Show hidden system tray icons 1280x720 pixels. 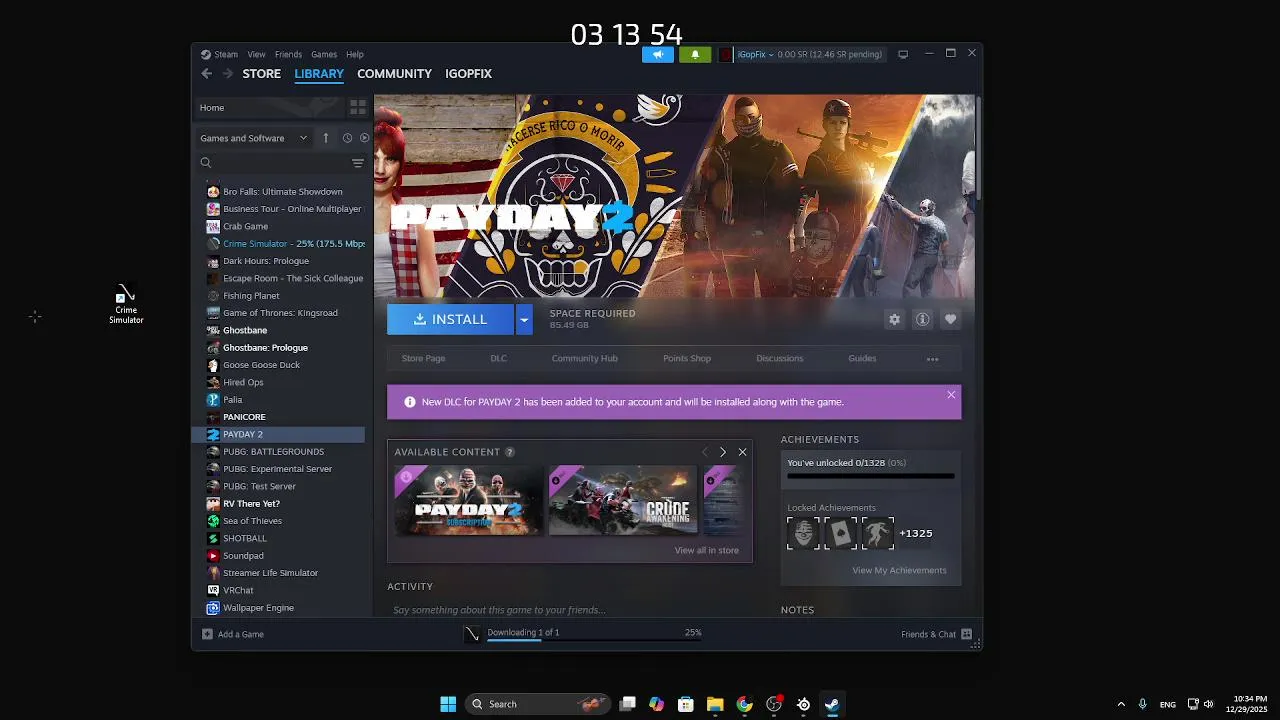pyautogui.click(x=1121, y=704)
